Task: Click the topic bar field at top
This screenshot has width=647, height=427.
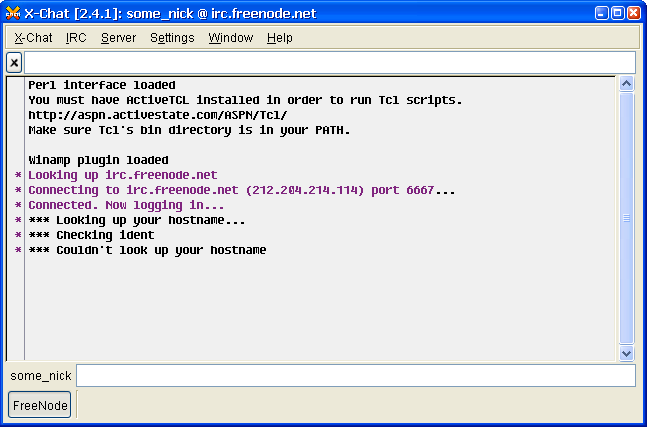Action: coord(330,63)
